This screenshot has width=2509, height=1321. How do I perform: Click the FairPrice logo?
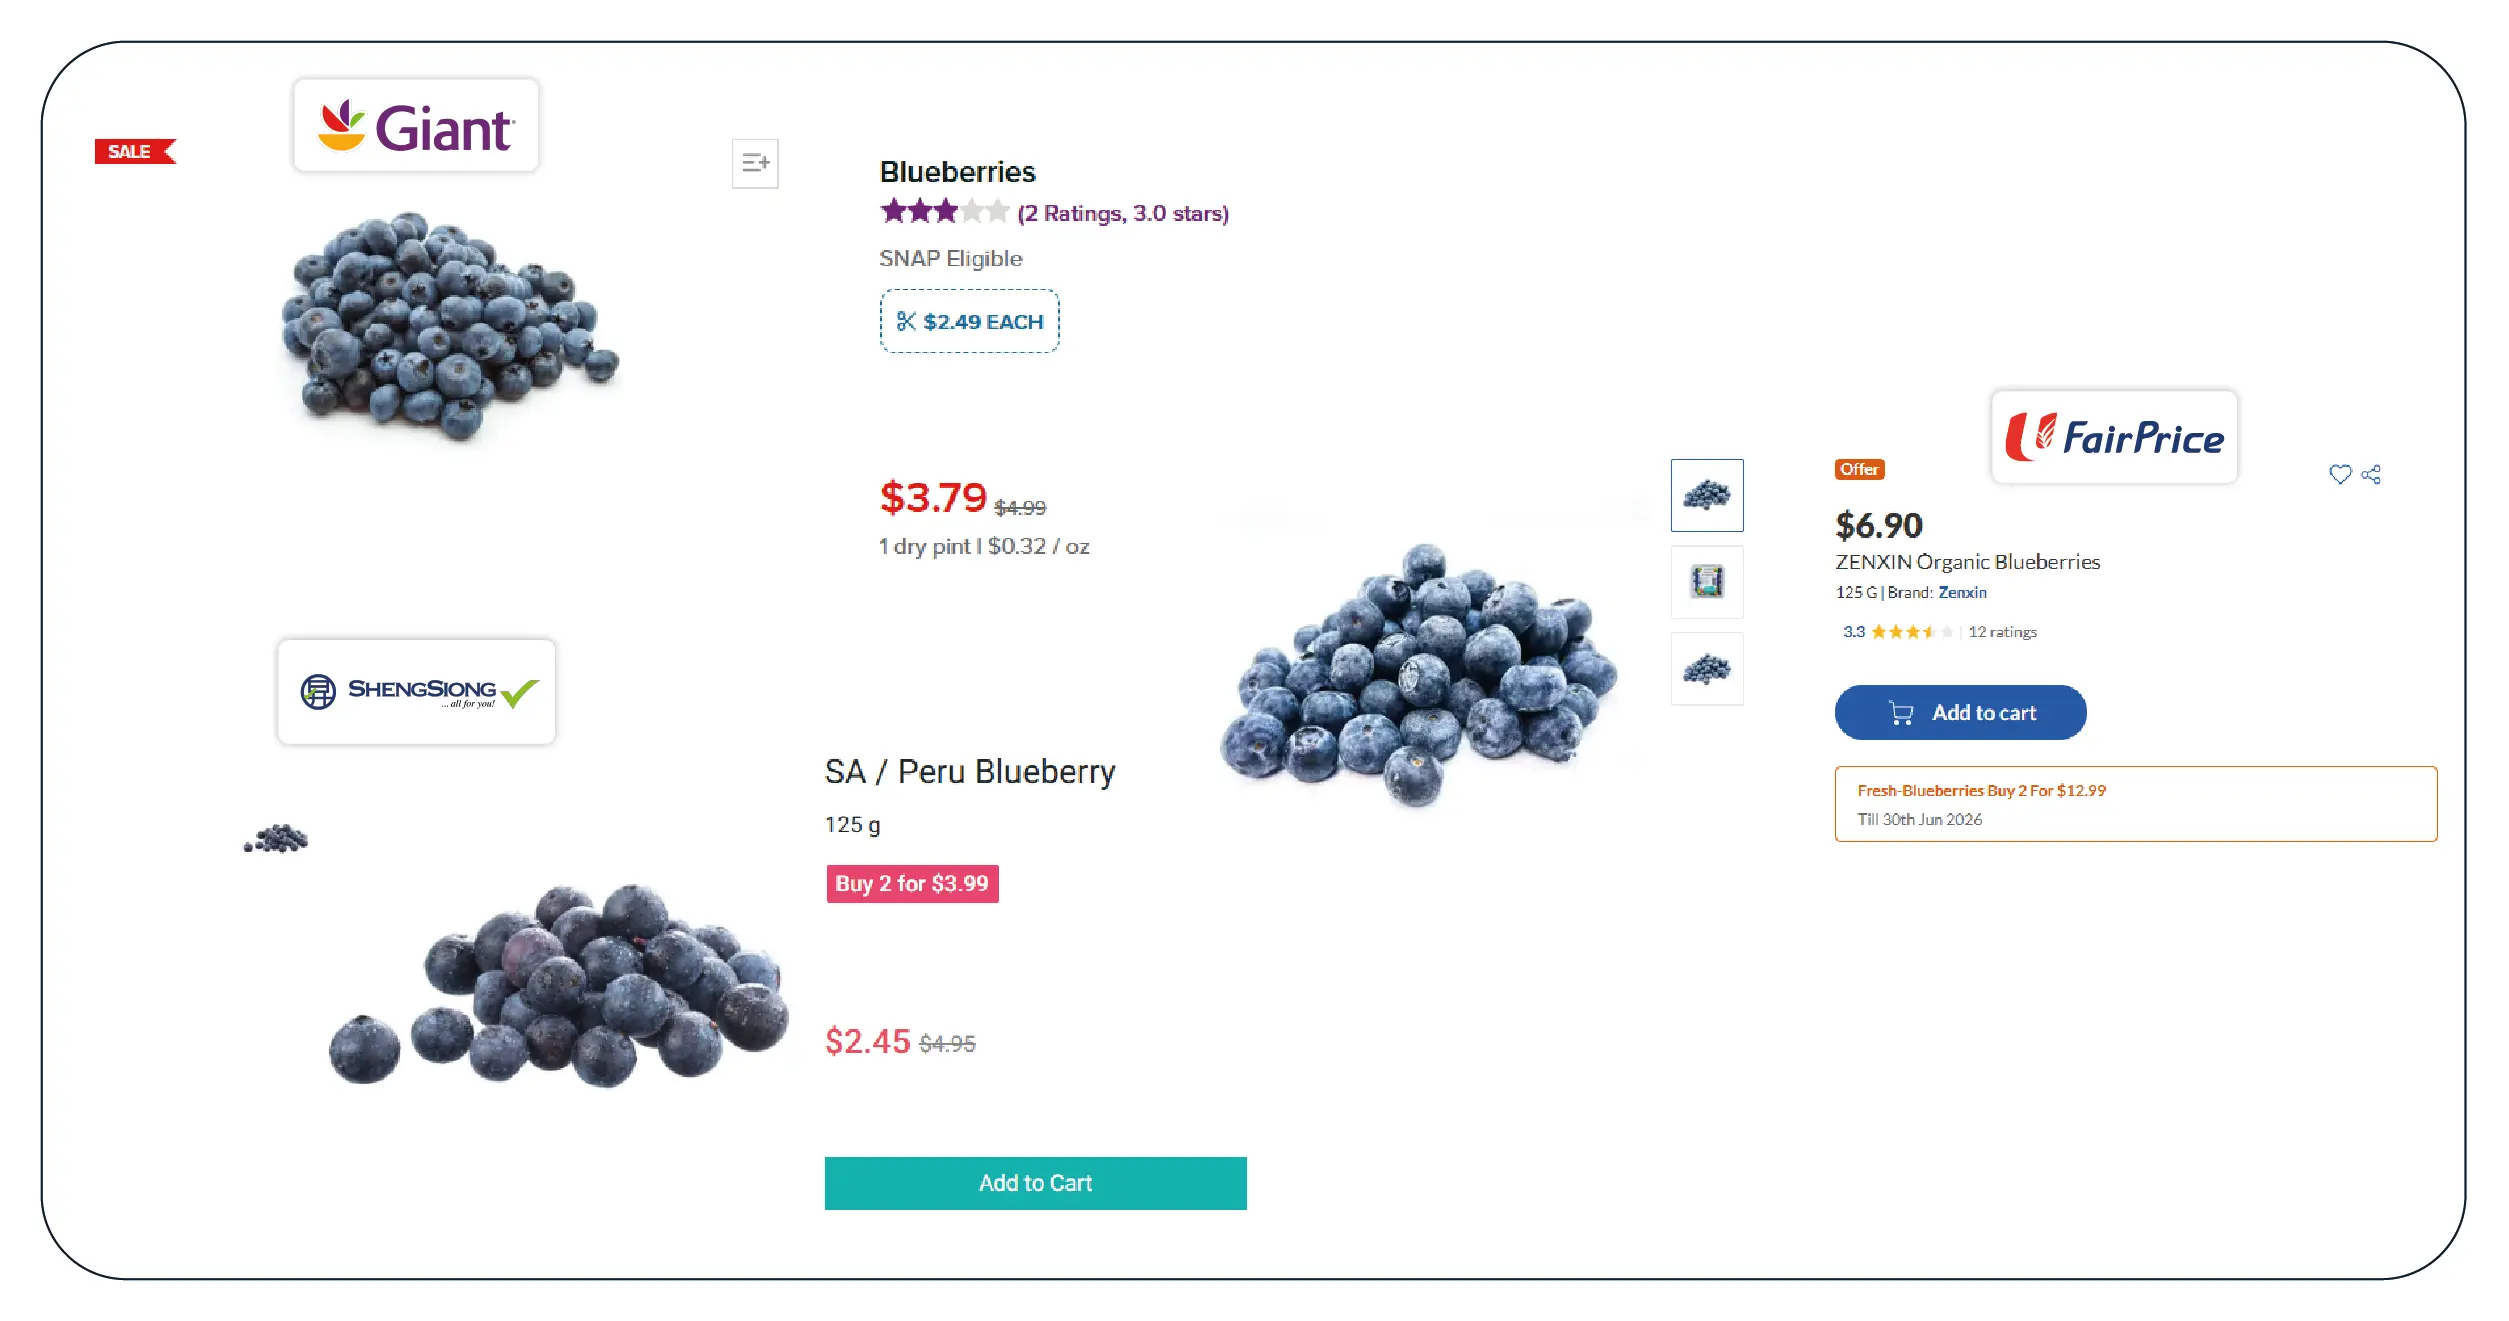(2114, 438)
